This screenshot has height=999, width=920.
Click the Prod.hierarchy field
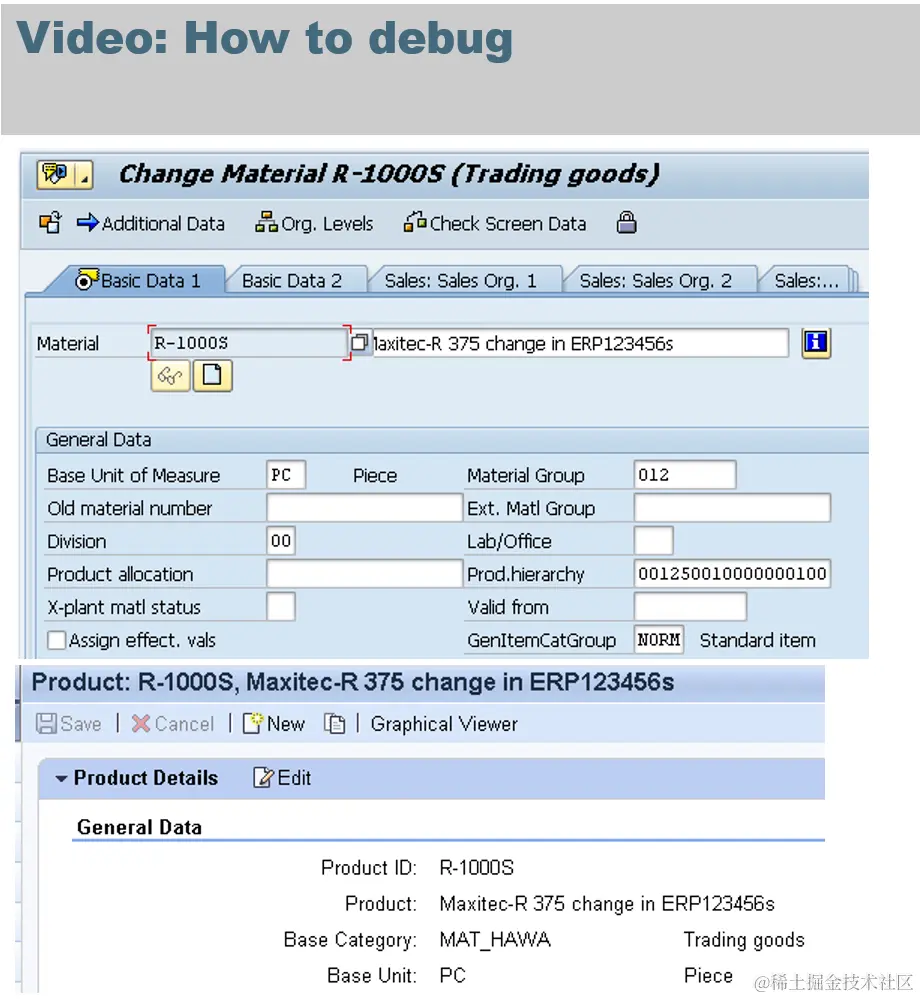click(732, 574)
